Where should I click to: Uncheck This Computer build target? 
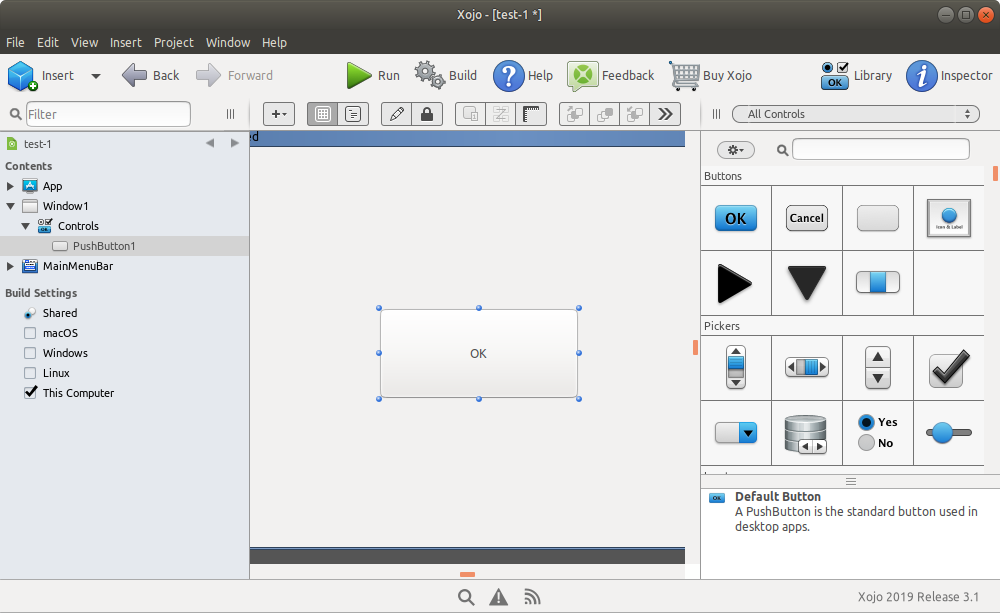30,392
